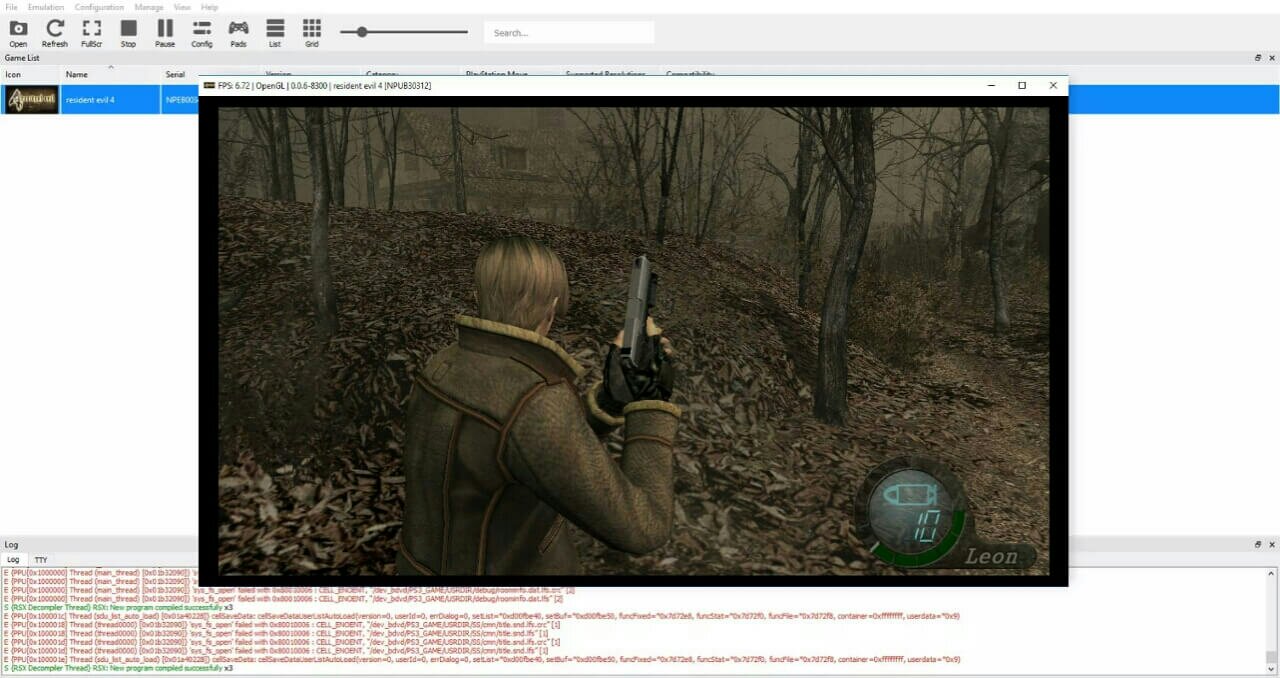Screen dimensions: 1280x678
Task: Select the Log tab in Log panel
Action: coord(13,560)
